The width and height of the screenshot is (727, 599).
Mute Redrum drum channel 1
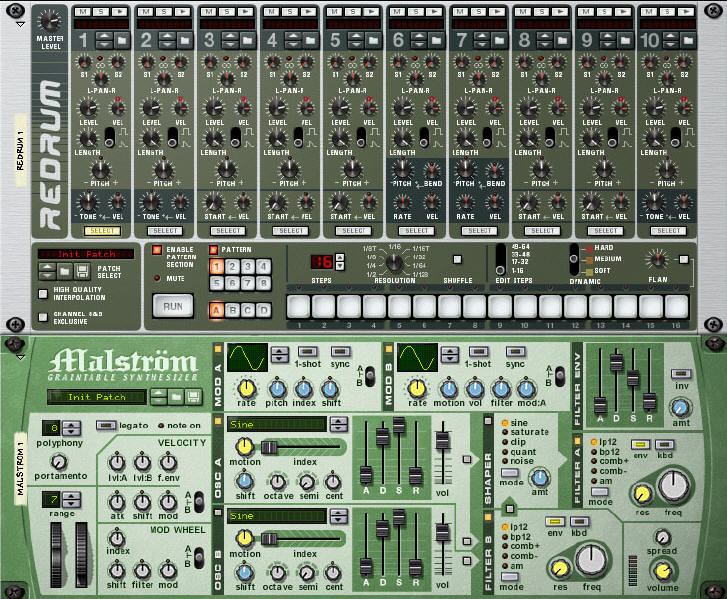[x=81, y=9]
